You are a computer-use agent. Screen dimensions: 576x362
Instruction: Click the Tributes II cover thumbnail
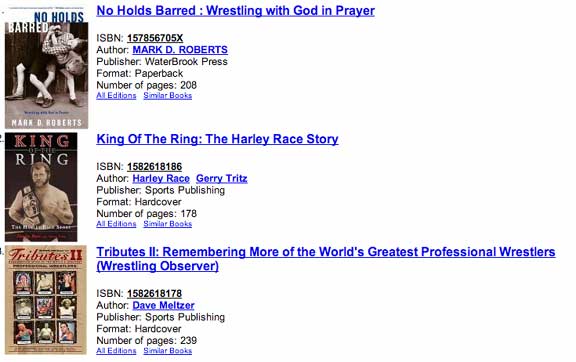46,300
